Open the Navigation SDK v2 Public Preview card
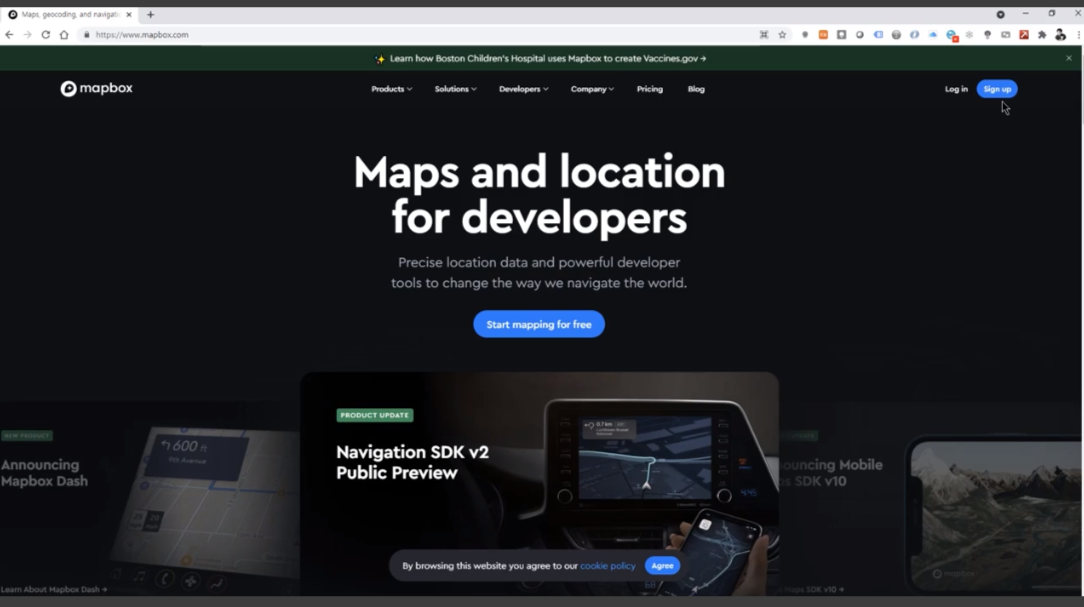The width and height of the screenshot is (1084, 607). (x=539, y=483)
